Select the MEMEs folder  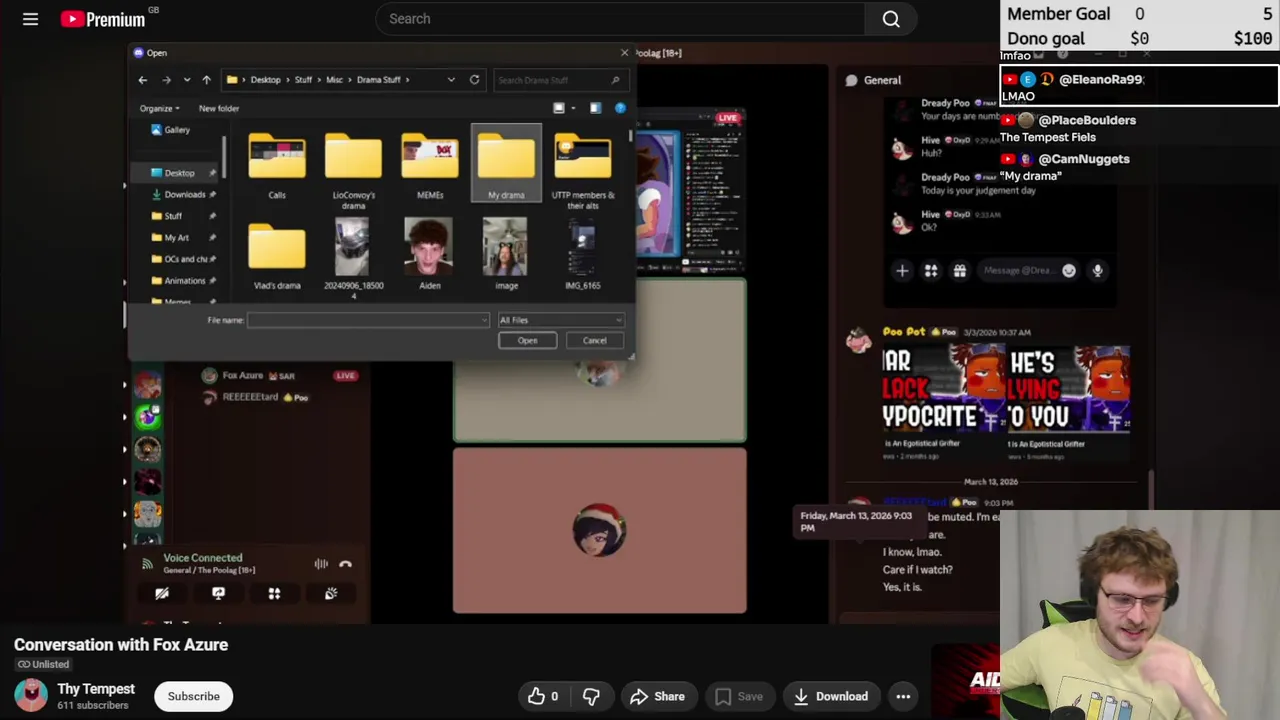(430, 166)
